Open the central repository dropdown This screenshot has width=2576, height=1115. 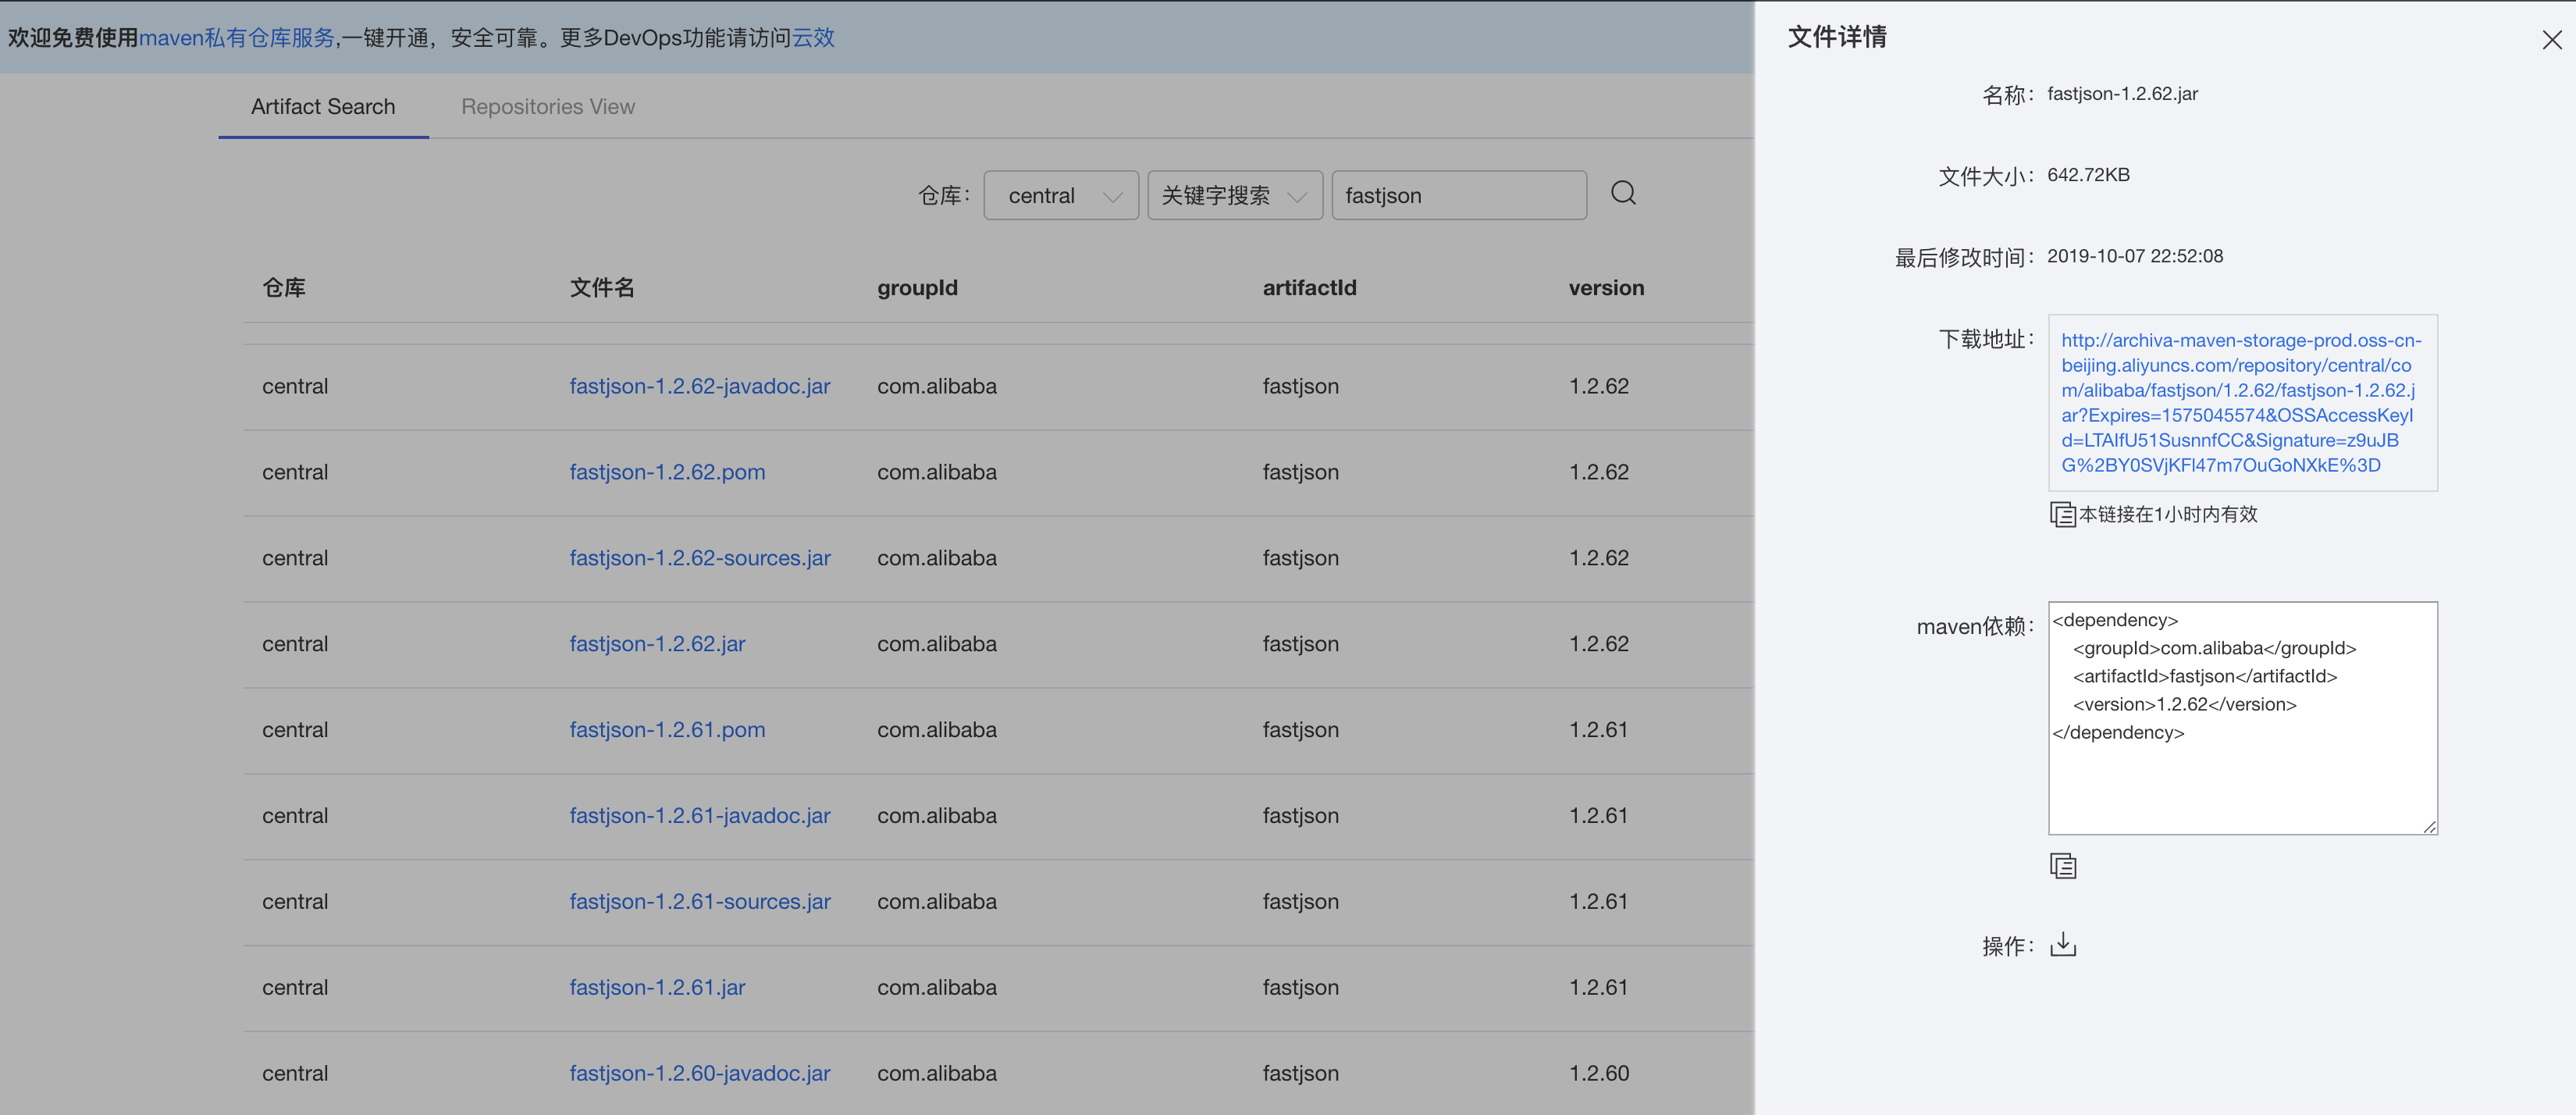[1061, 196]
